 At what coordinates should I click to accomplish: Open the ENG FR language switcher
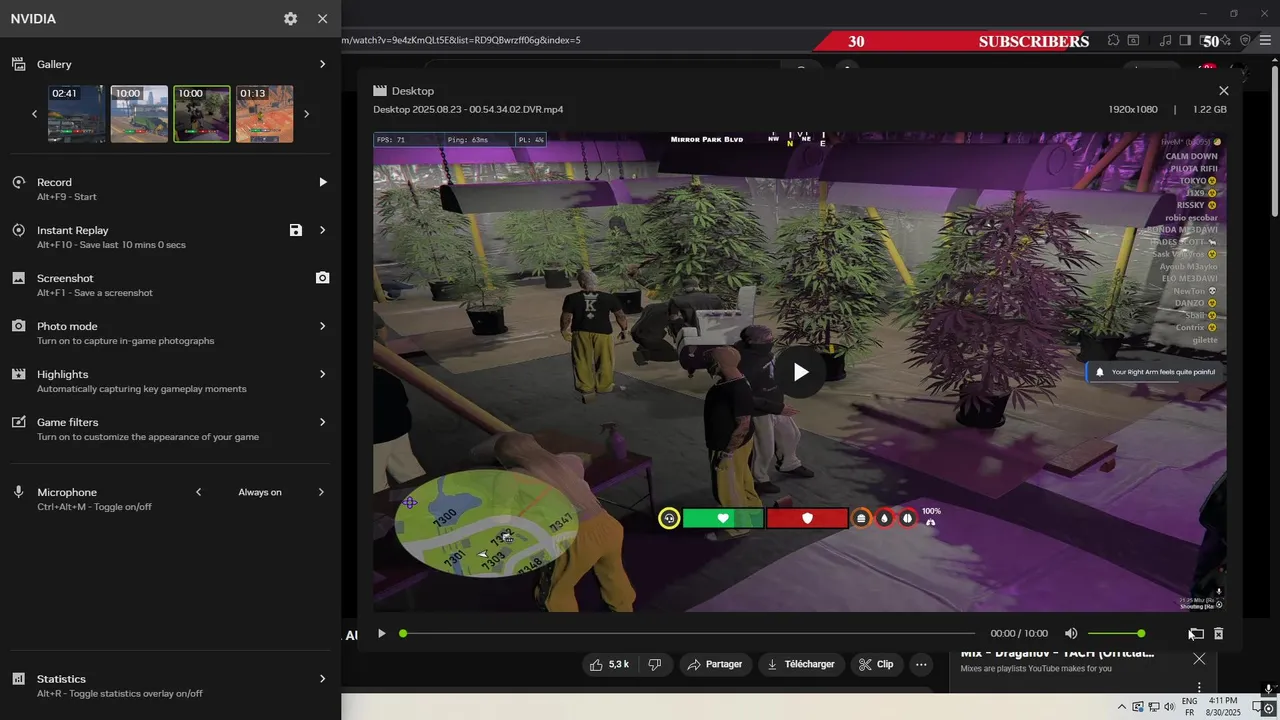1189,707
